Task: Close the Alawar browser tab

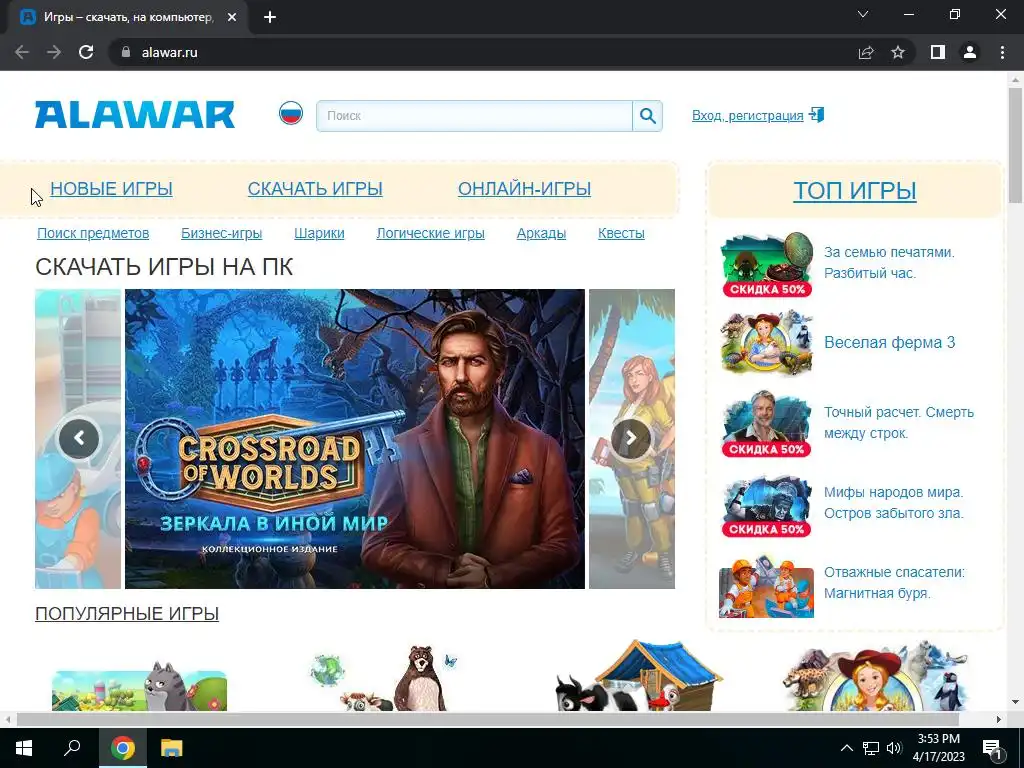Action: pos(232,18)
